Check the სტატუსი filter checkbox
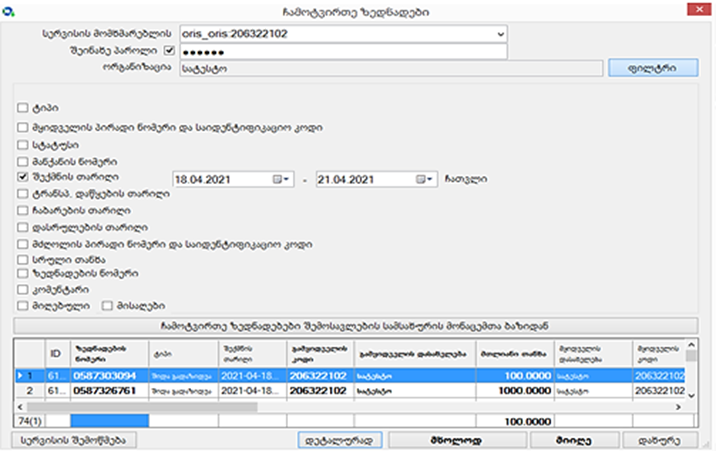This screenshot has height=451, width=716. point(23,145)
